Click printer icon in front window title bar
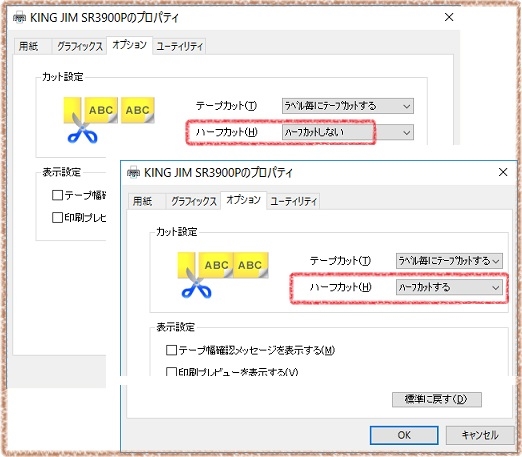This screenshot has height=457, width=522. [134, 172]
